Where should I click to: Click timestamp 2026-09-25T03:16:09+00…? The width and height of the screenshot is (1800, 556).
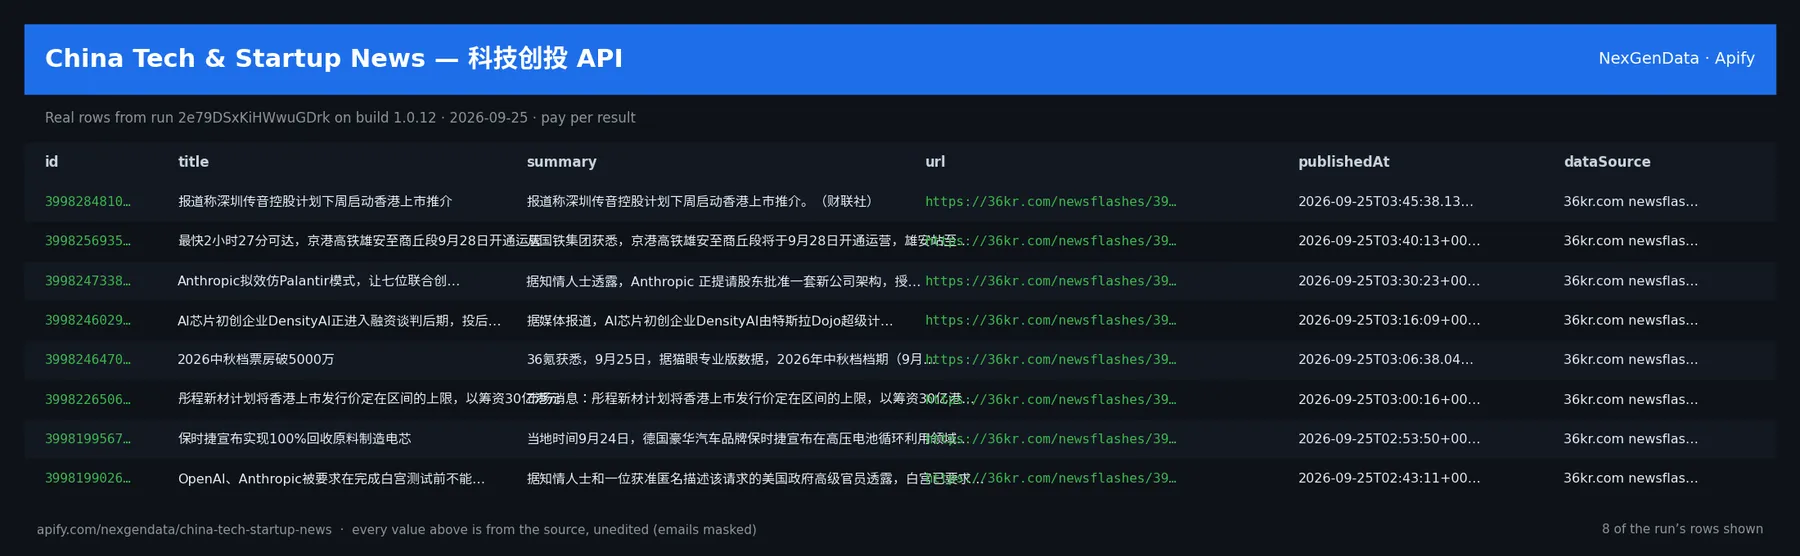[x=1389, y=320]
